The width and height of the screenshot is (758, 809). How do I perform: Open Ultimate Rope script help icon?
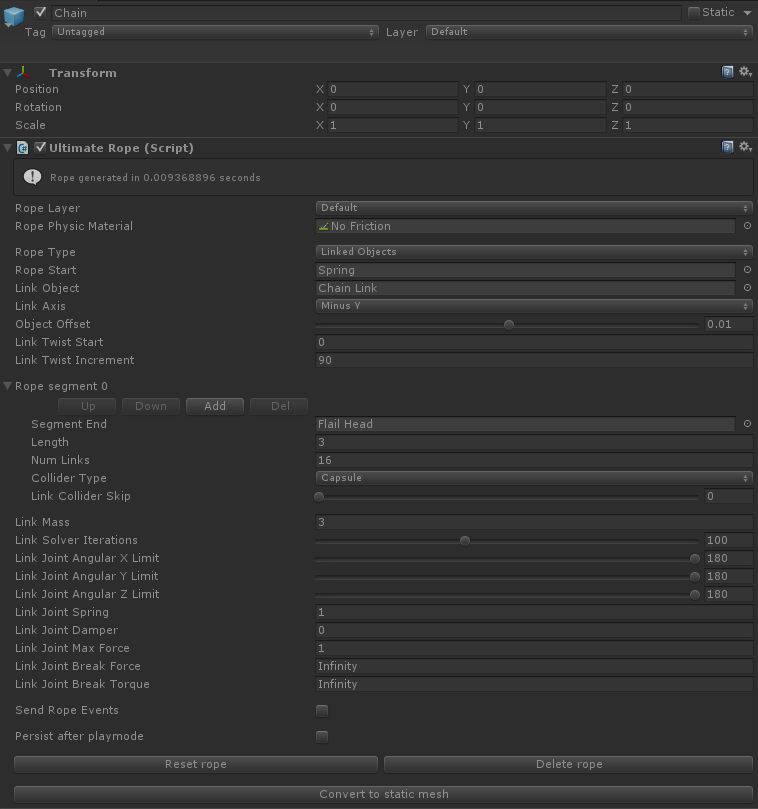pos(727,147)
